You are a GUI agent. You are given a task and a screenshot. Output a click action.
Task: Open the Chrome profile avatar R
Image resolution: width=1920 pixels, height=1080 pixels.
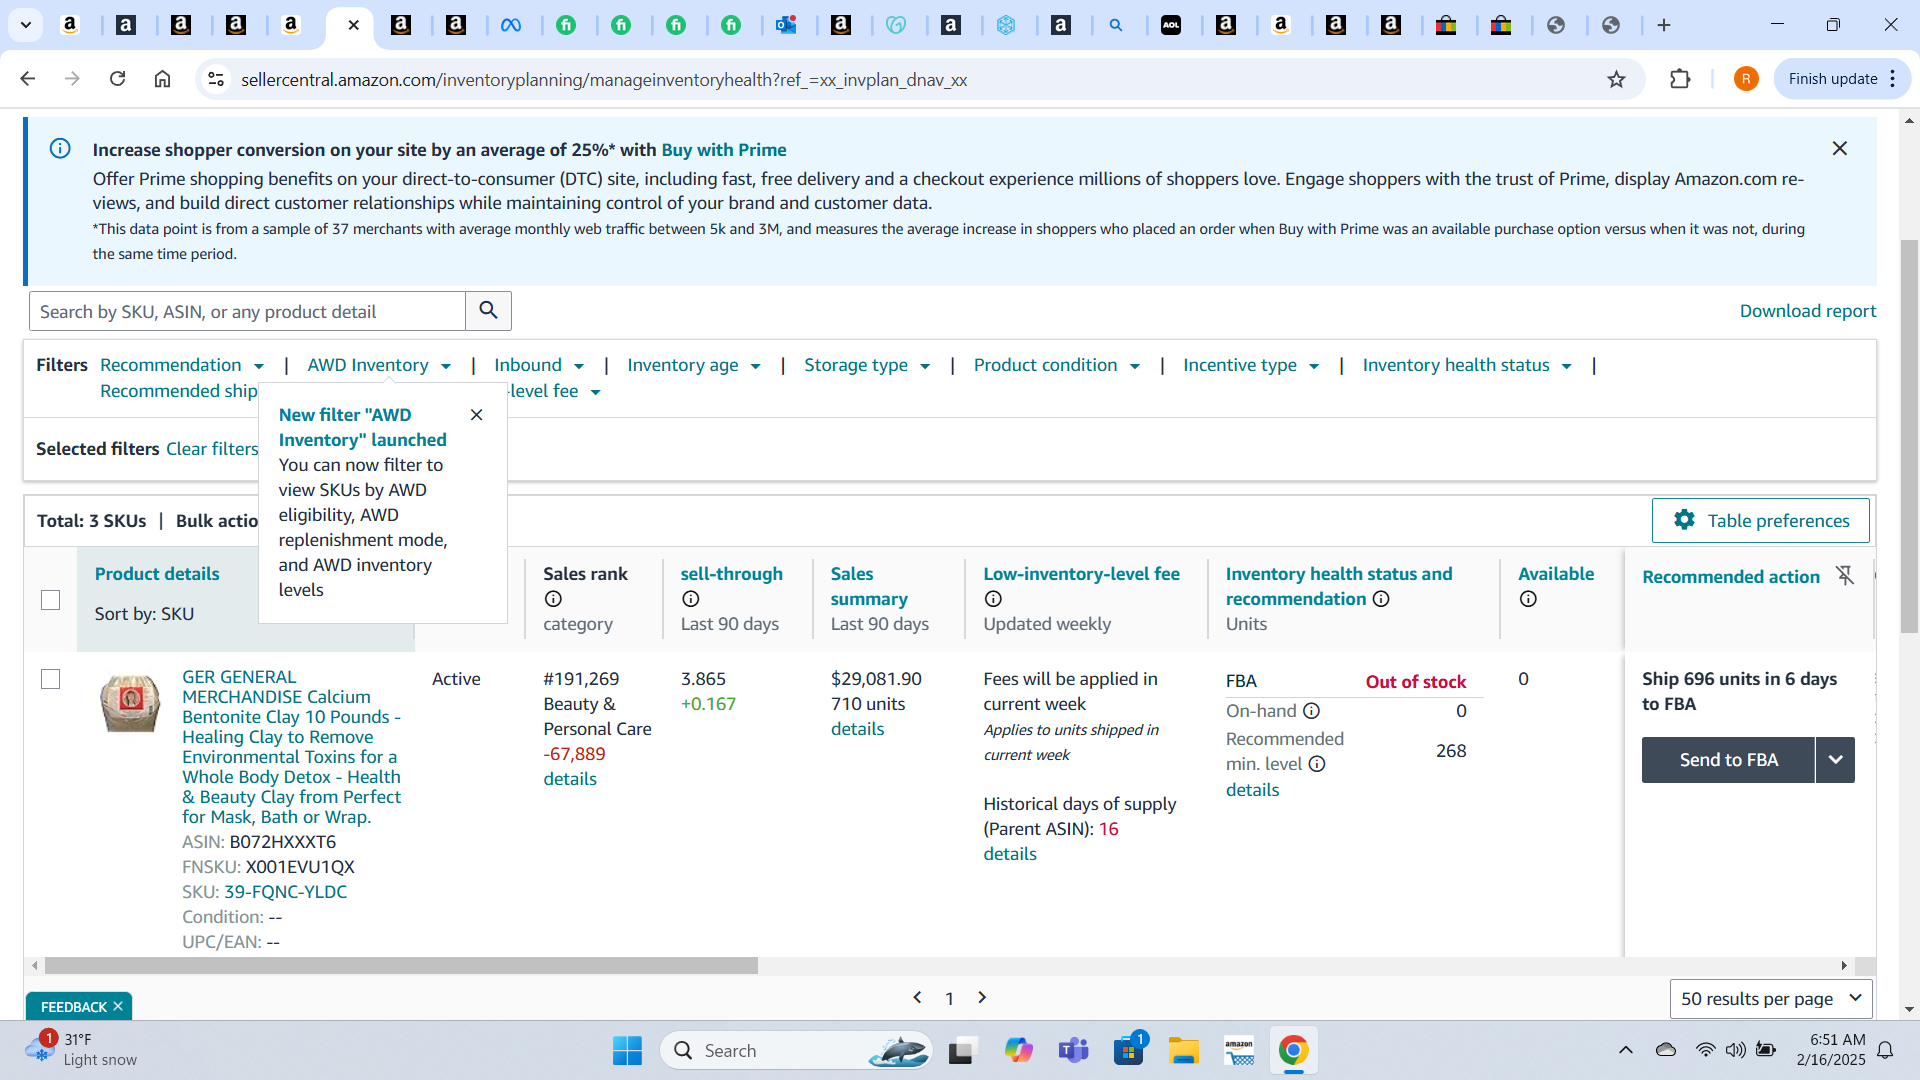(1746, 79)
